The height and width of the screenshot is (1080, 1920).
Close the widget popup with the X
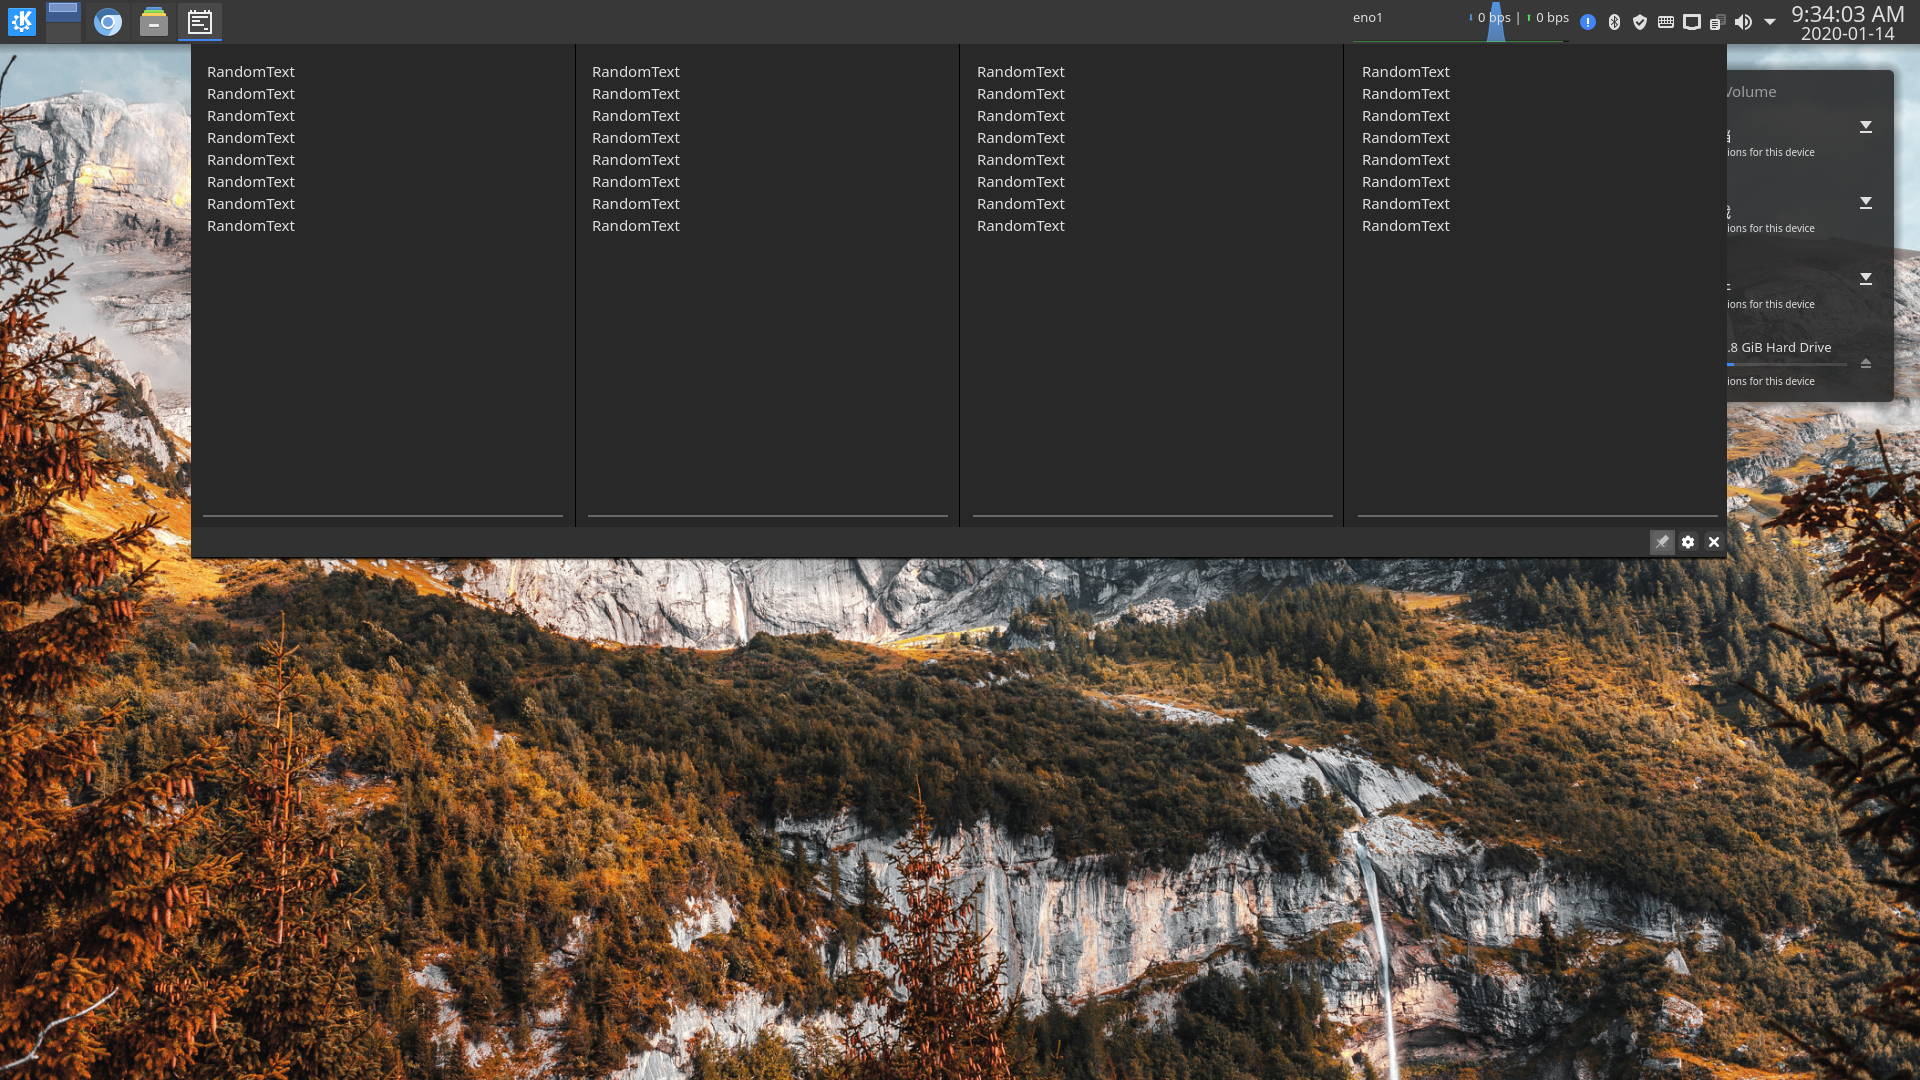coord(1714,542)
